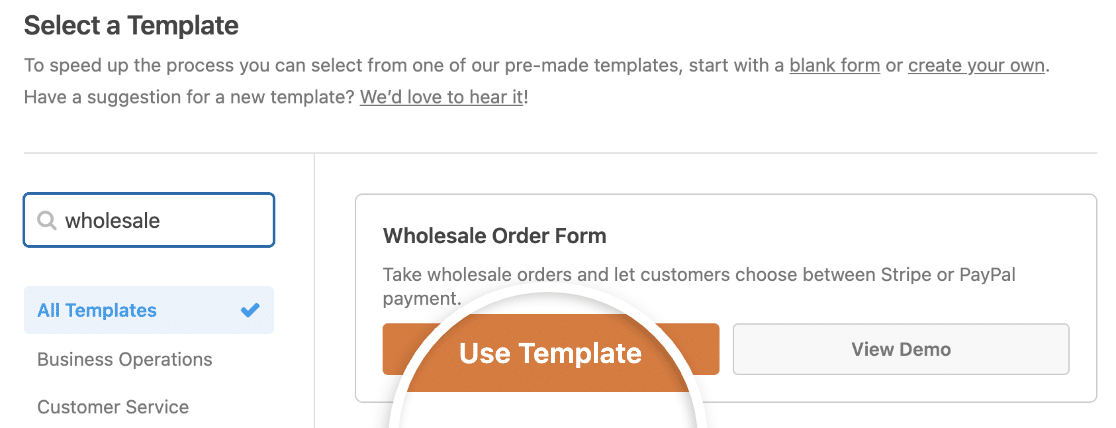Click the All Templates highlighted row
The height and width of the screenshot is (428, 1116).
(x=149, y=310)
